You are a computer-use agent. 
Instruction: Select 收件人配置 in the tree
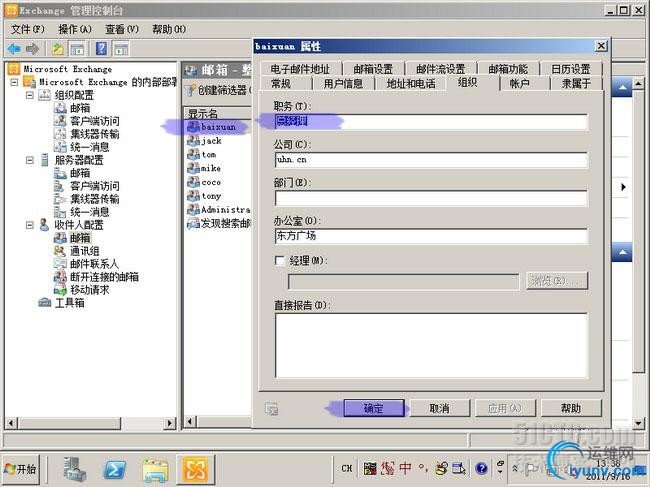coord(79,225)
